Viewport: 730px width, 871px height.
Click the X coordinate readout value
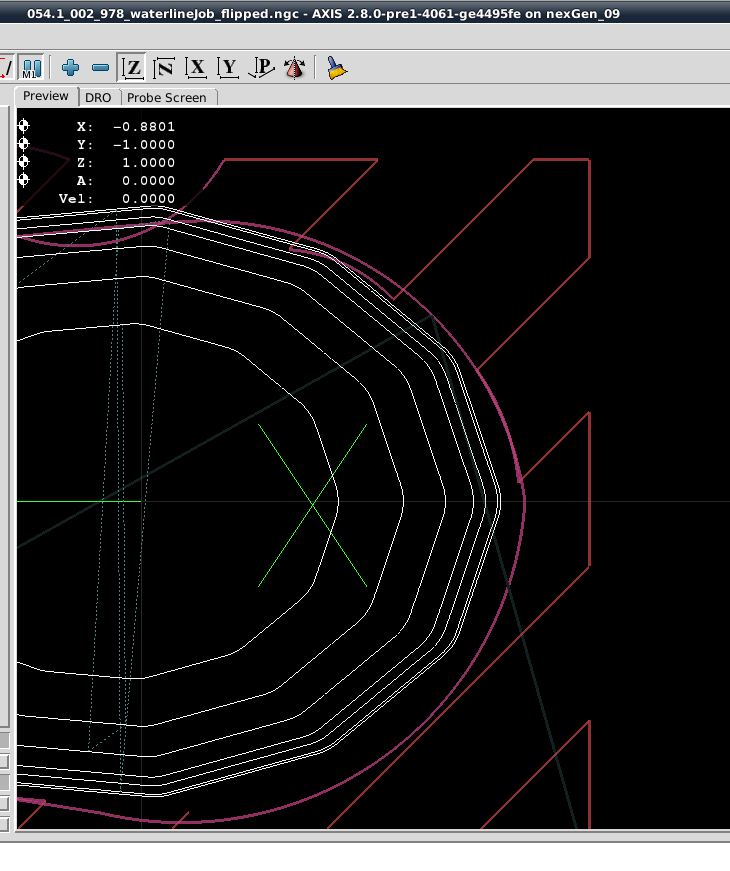tap(143, 127)
